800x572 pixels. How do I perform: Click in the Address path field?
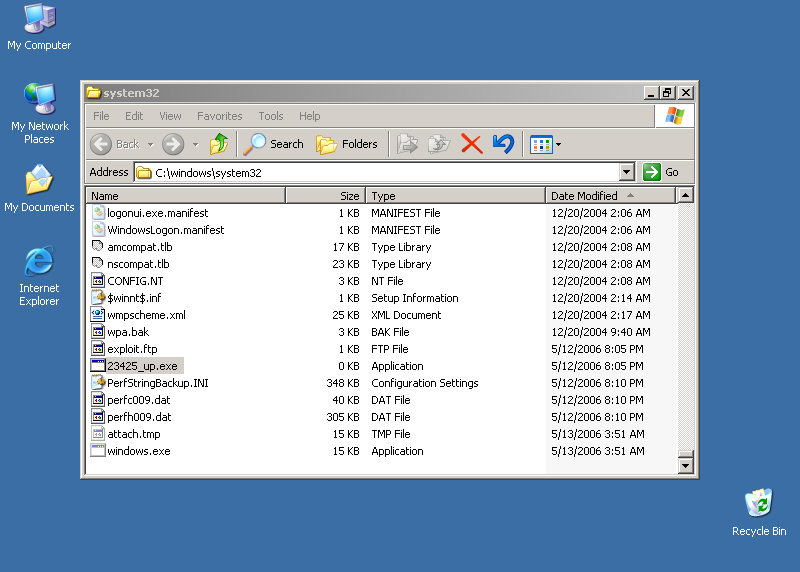click(378, 172)
